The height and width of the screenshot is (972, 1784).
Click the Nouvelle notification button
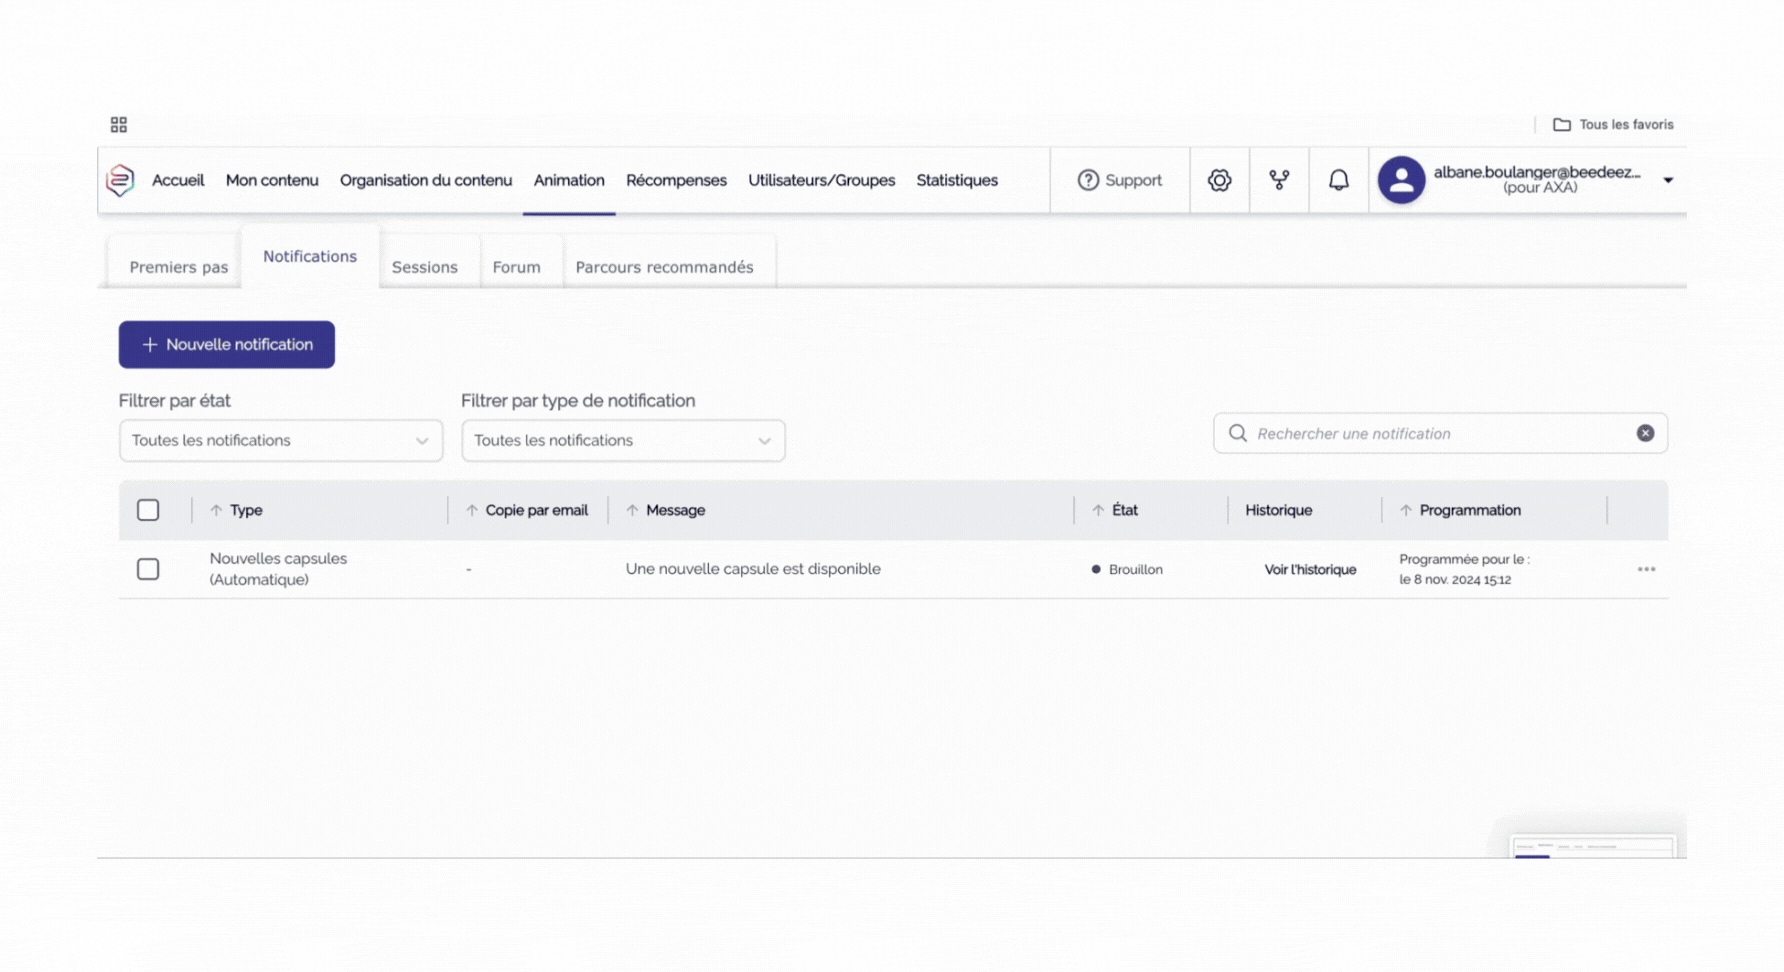(227, 345)
